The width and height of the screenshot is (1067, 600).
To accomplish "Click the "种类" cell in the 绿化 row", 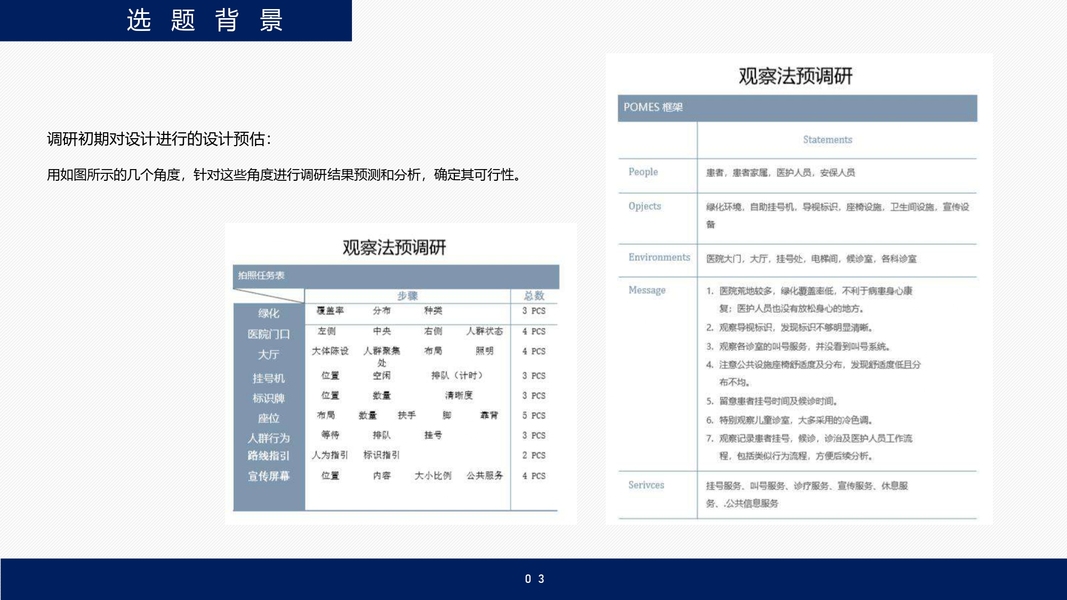I will coord(433,310).
